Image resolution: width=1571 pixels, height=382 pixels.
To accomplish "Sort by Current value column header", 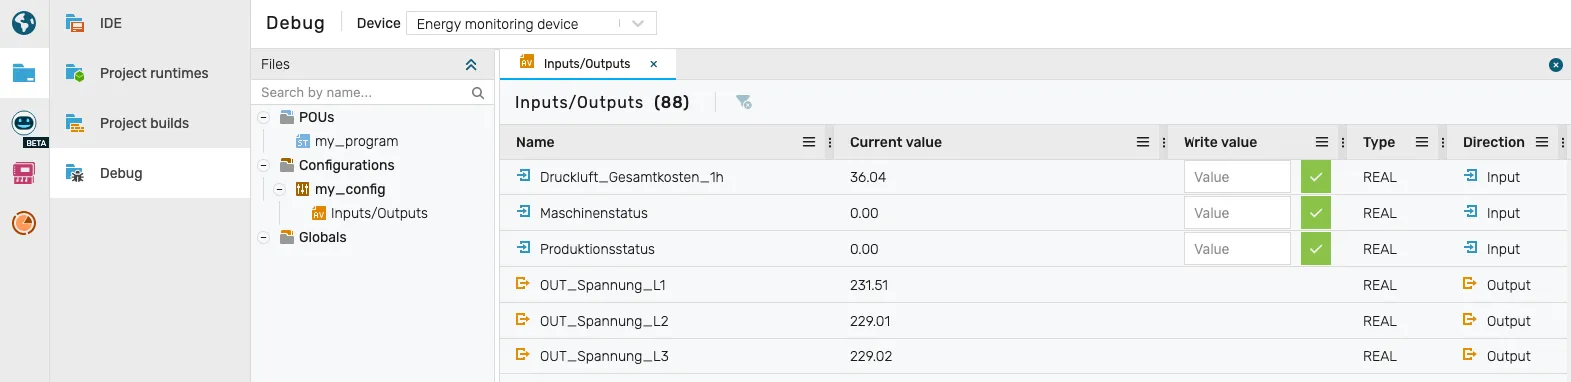I will pos(896,142).
